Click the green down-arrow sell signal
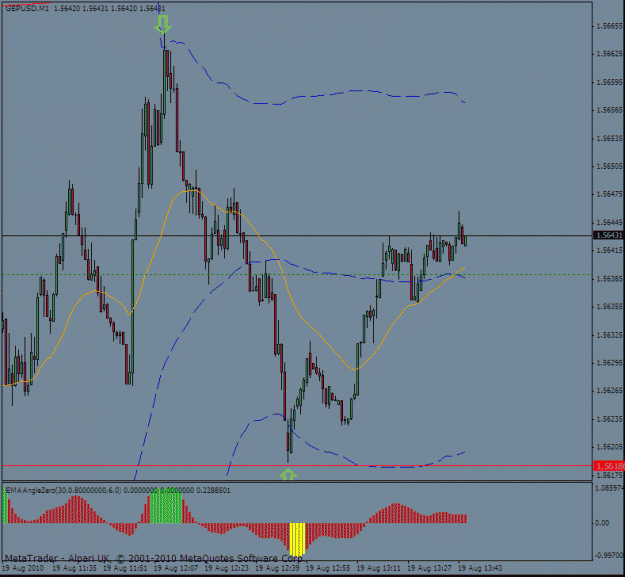Image resolution: width=625 pixels, height=577 pixels. pos(163,24)
